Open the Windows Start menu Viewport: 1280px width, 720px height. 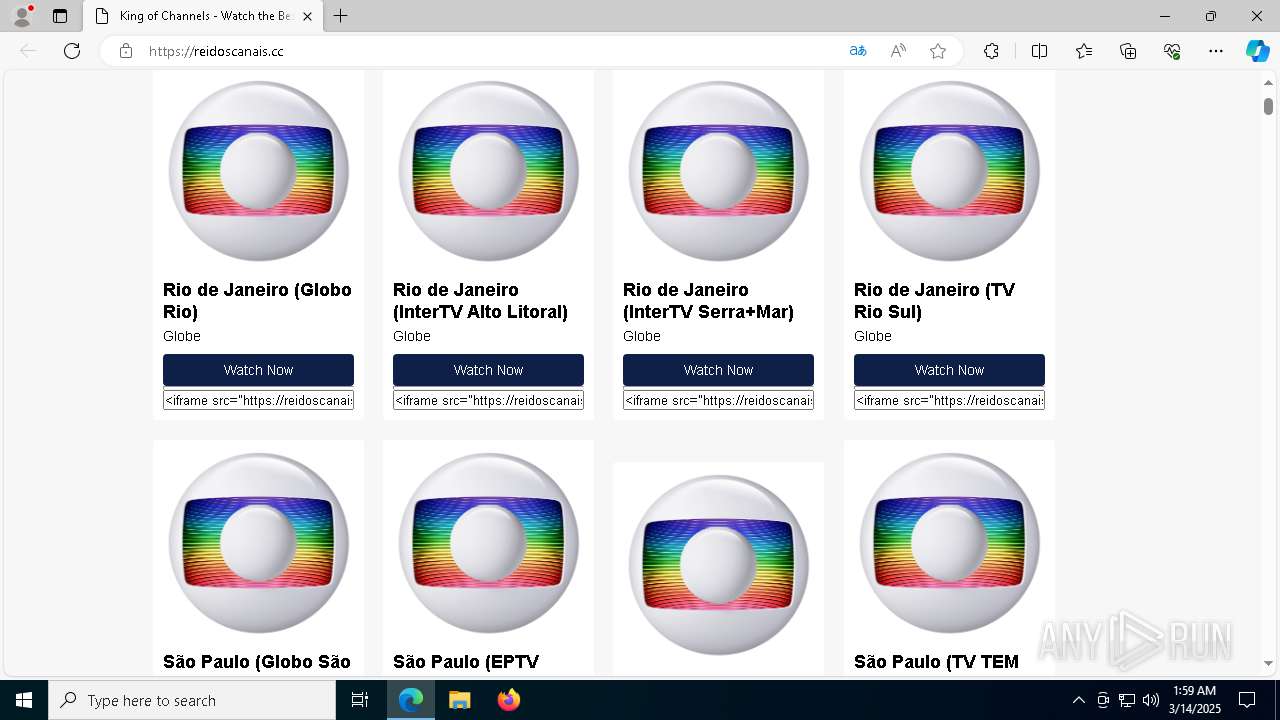tap(24, 700)
